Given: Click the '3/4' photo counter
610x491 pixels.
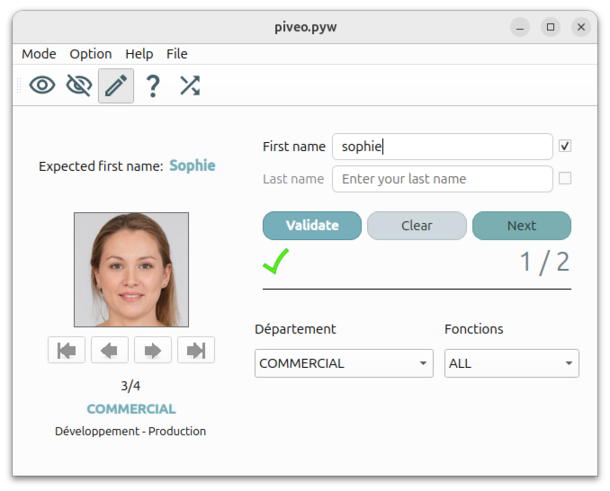Looking at the screenshot, I should [130, 386].
